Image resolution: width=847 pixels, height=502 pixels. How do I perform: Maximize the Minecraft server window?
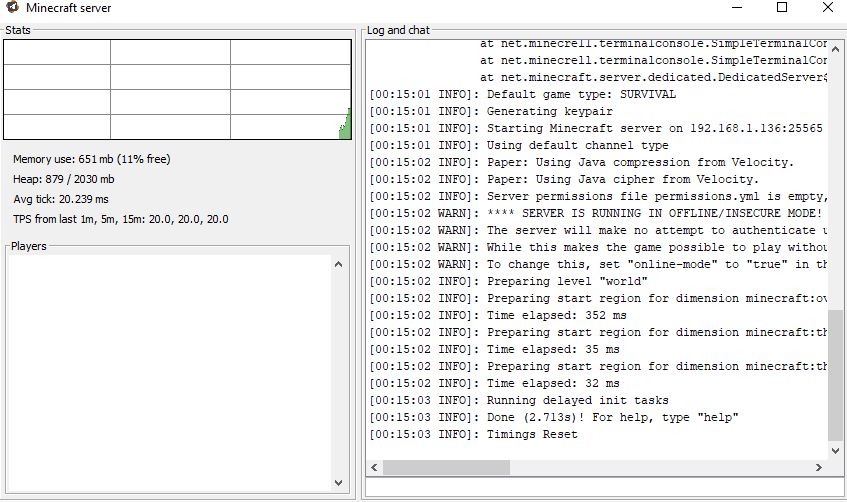point(782,8)
